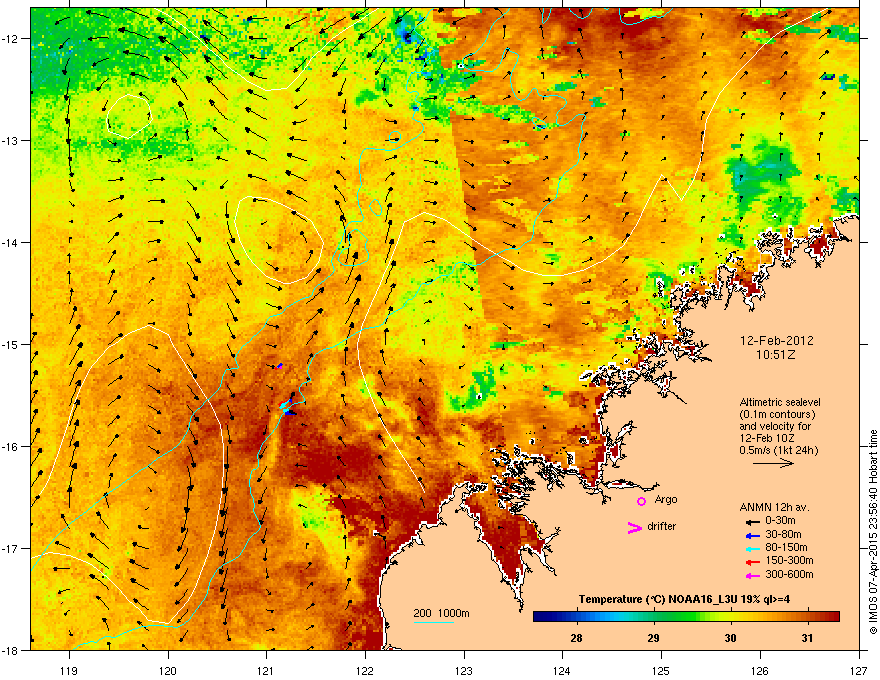Click the '(0.1m contours)' text
The image size is (880, 680).
(777, 415)
